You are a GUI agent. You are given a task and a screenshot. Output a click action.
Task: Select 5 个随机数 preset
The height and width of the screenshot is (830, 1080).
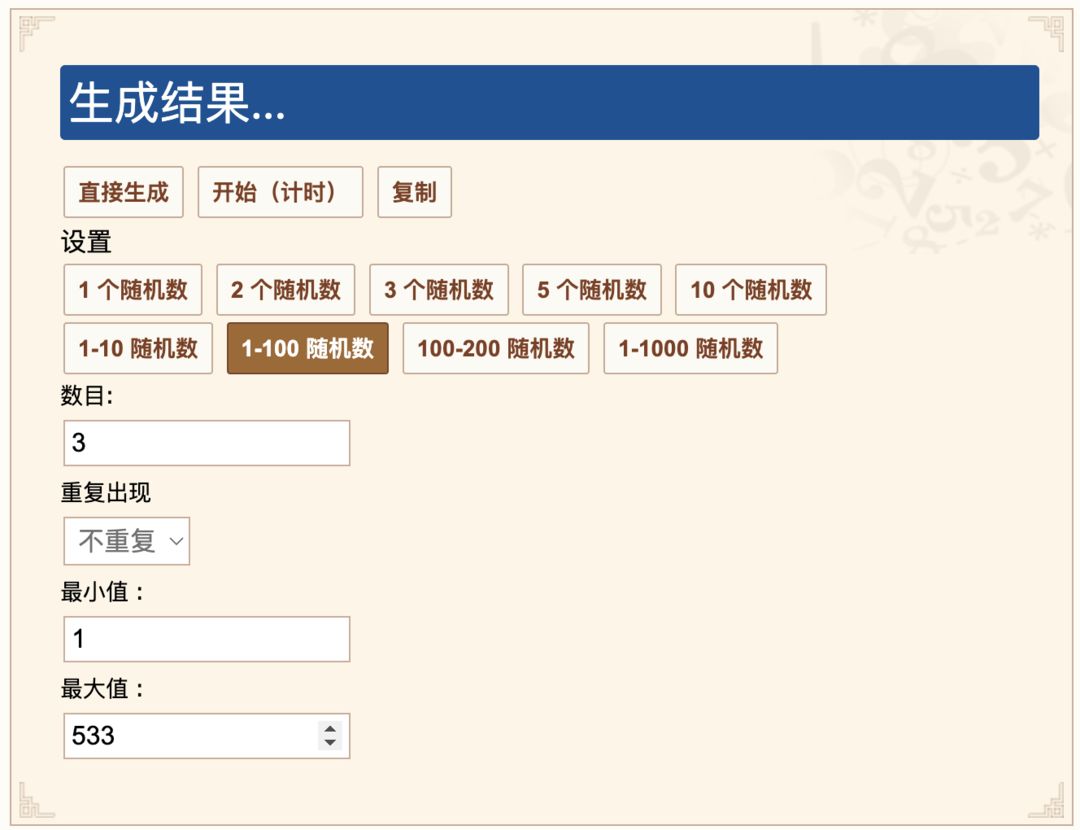(x=592, y=289)
